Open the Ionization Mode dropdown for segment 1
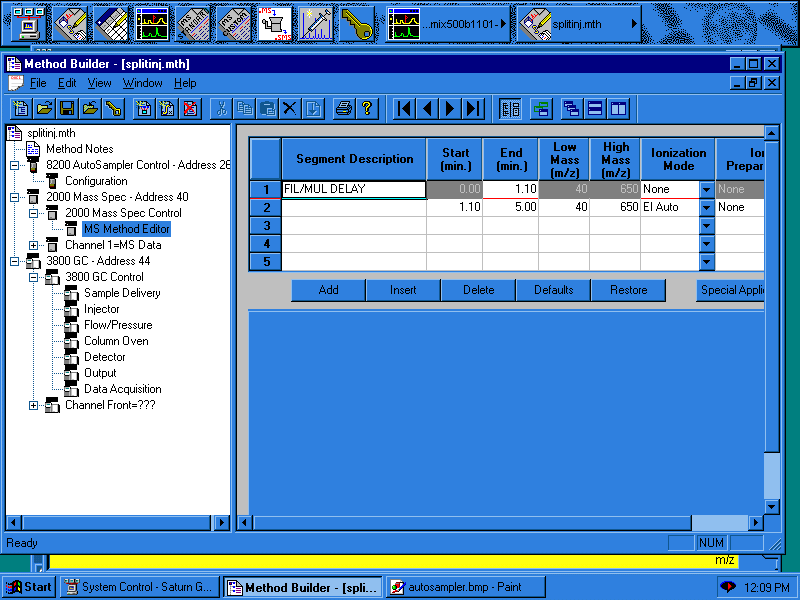This screenshot has width=800, height=600. (x=707, y=189)
